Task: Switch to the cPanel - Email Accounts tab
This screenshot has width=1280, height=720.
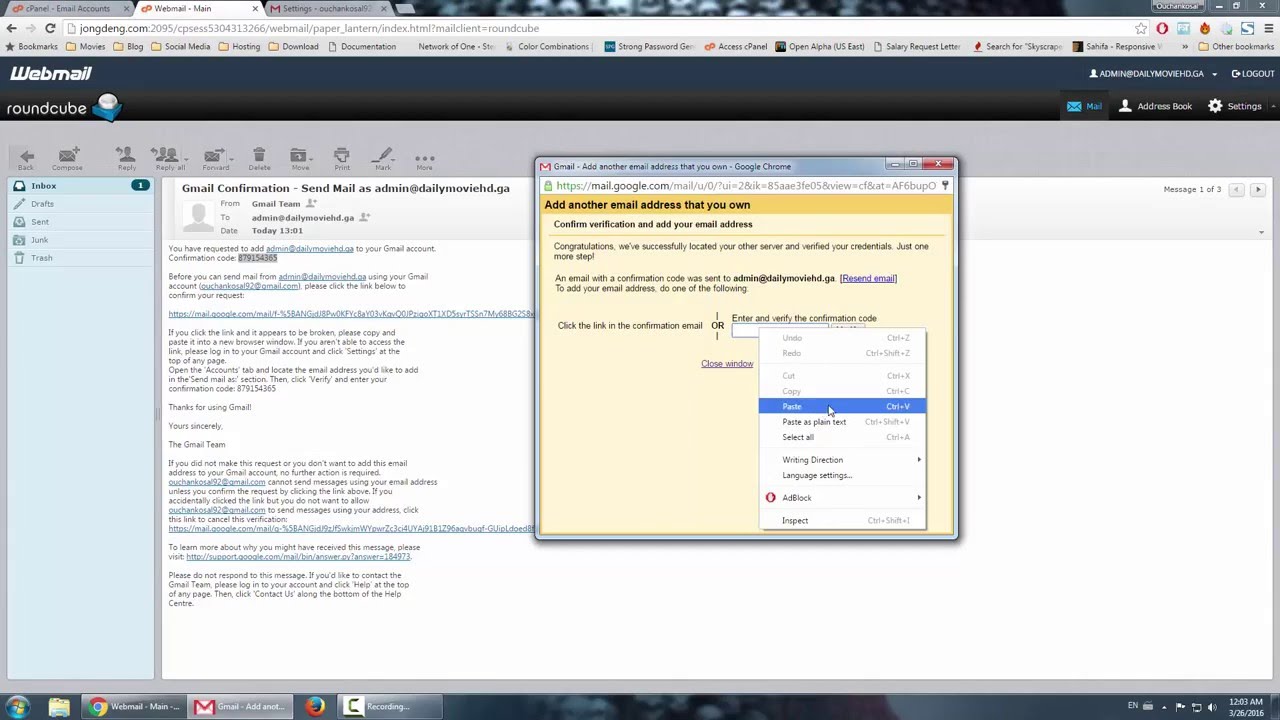Action: click(66, 8)
